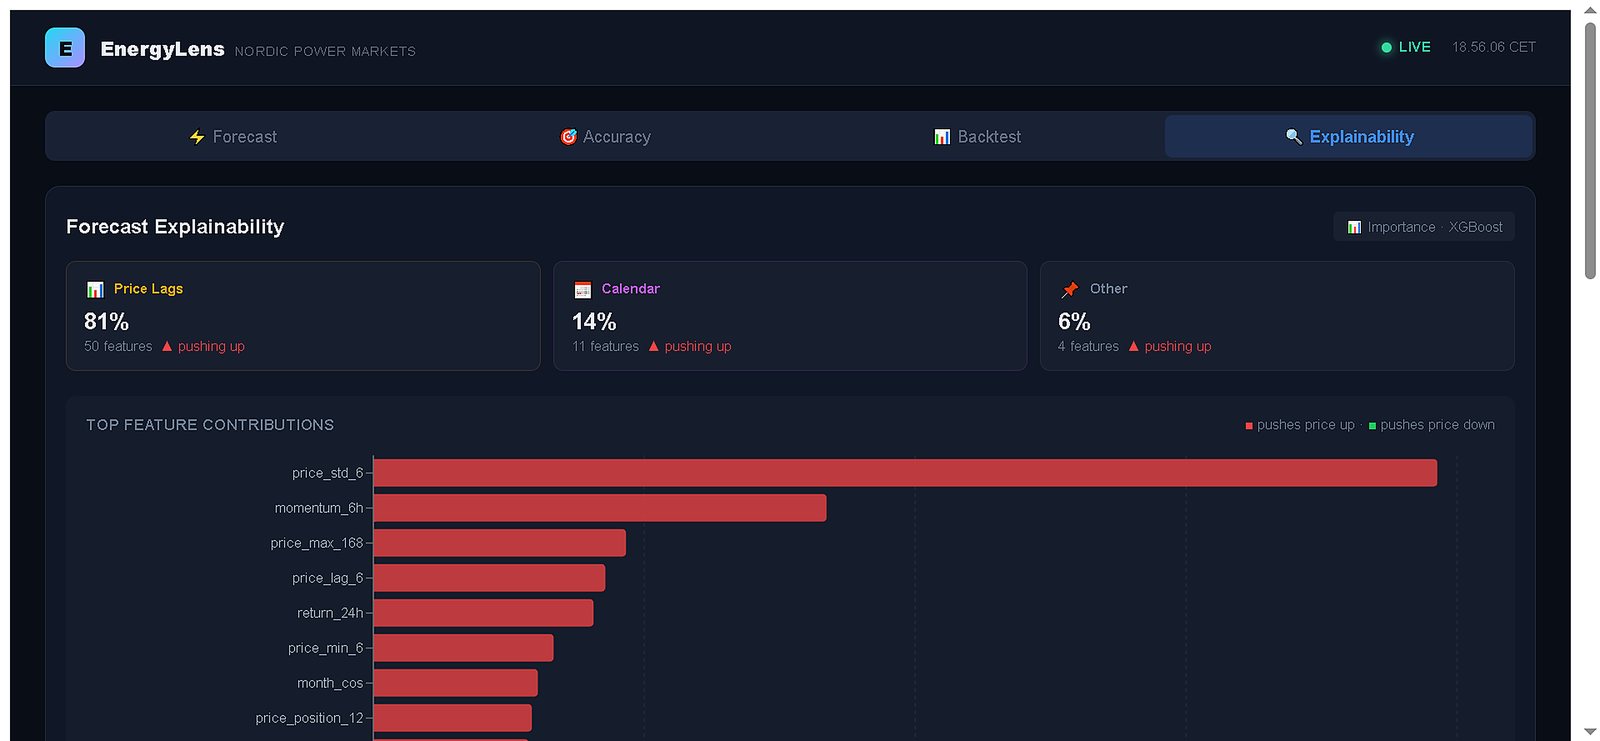Click the '4 features' text
The height and width of the screenshot is (741, 1600).
tap(1088, 346)
